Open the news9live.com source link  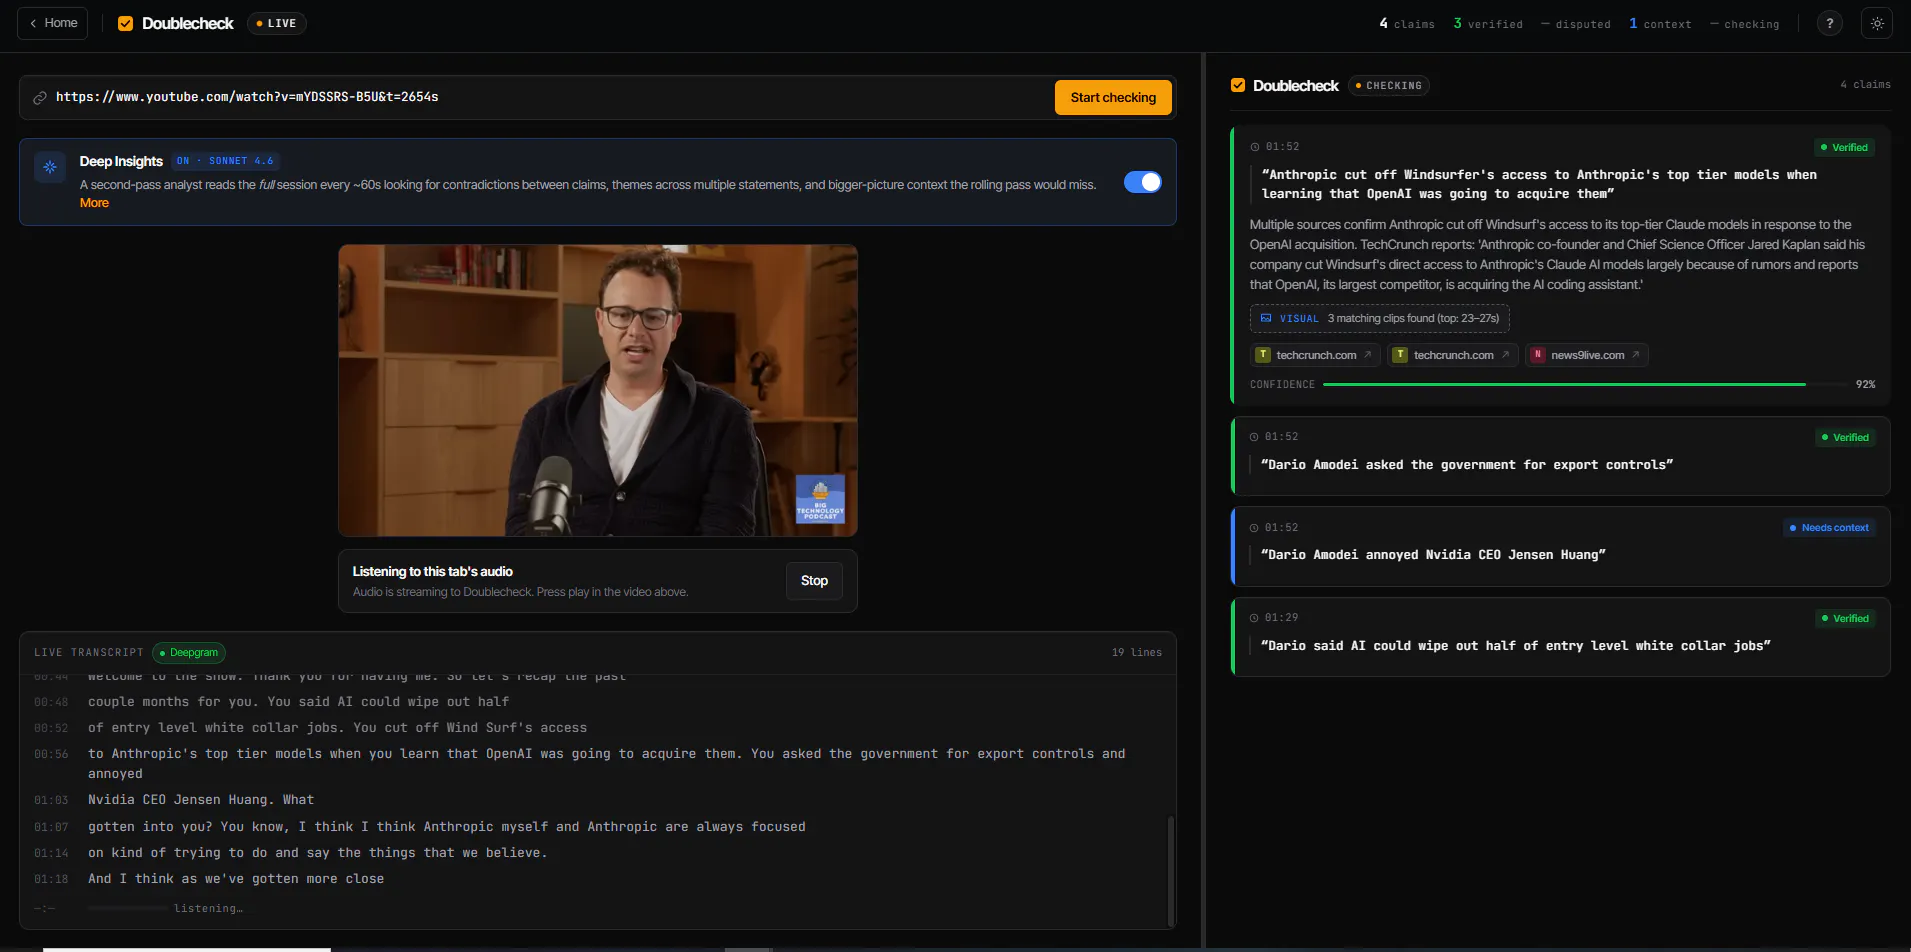pos(1586,355)
